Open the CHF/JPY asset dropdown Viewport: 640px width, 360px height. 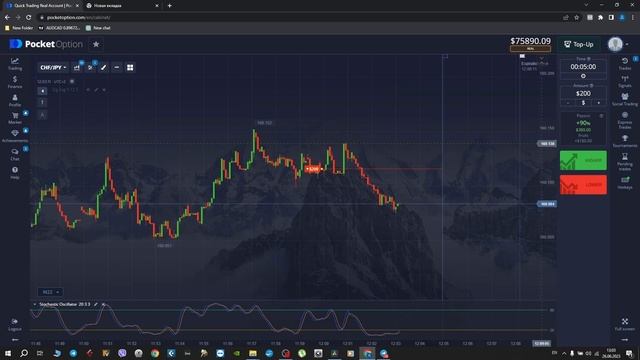click(x=53, y=67)
